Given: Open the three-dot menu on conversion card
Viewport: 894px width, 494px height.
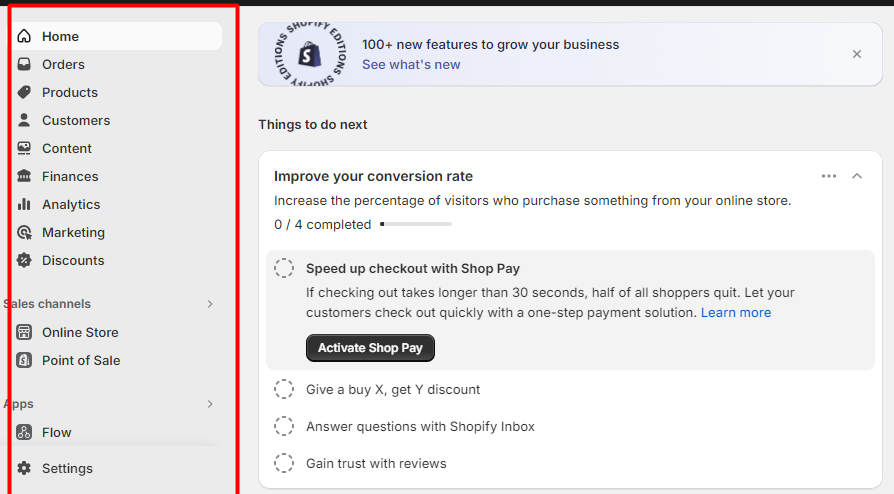Looking at the screenshot, I should point(829,176).
